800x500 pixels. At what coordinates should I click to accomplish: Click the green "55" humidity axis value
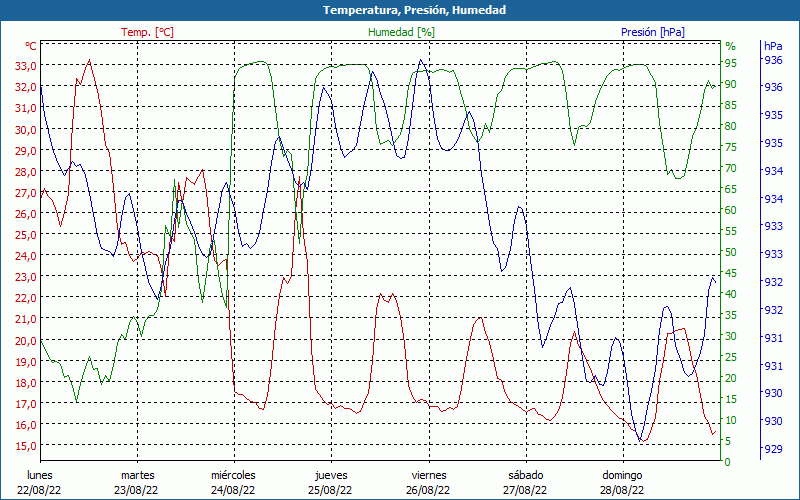731,231
